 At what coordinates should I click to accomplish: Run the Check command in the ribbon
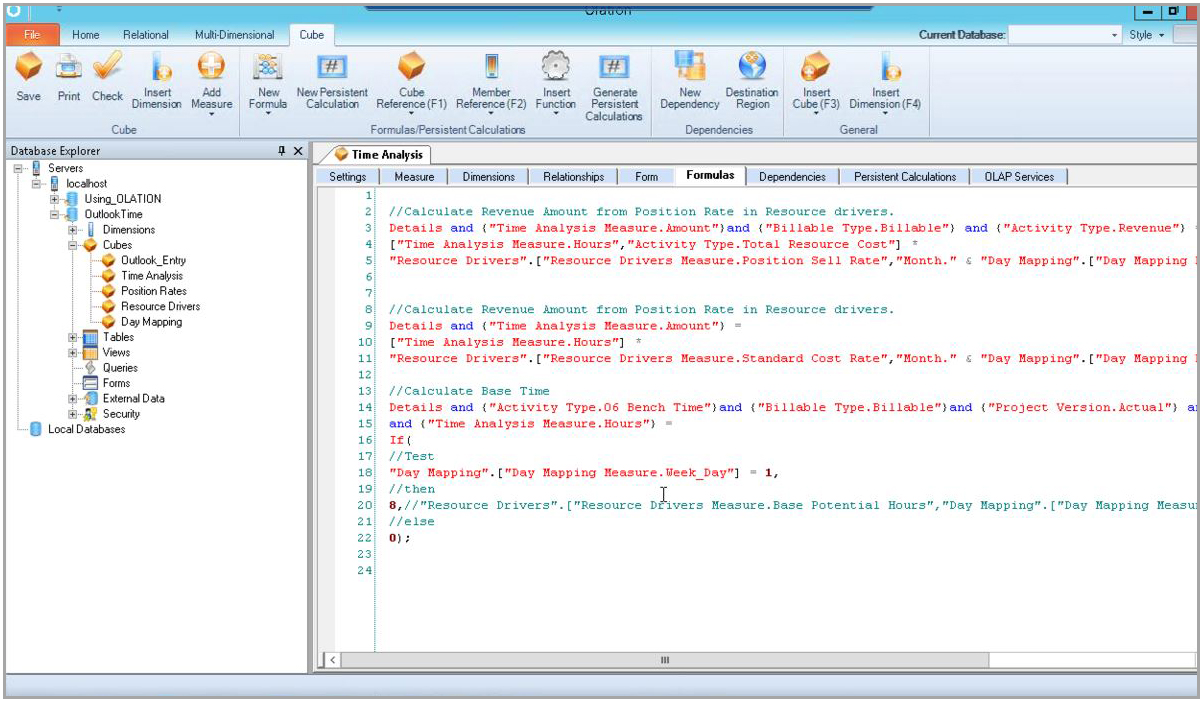click(x=107, y=68)
